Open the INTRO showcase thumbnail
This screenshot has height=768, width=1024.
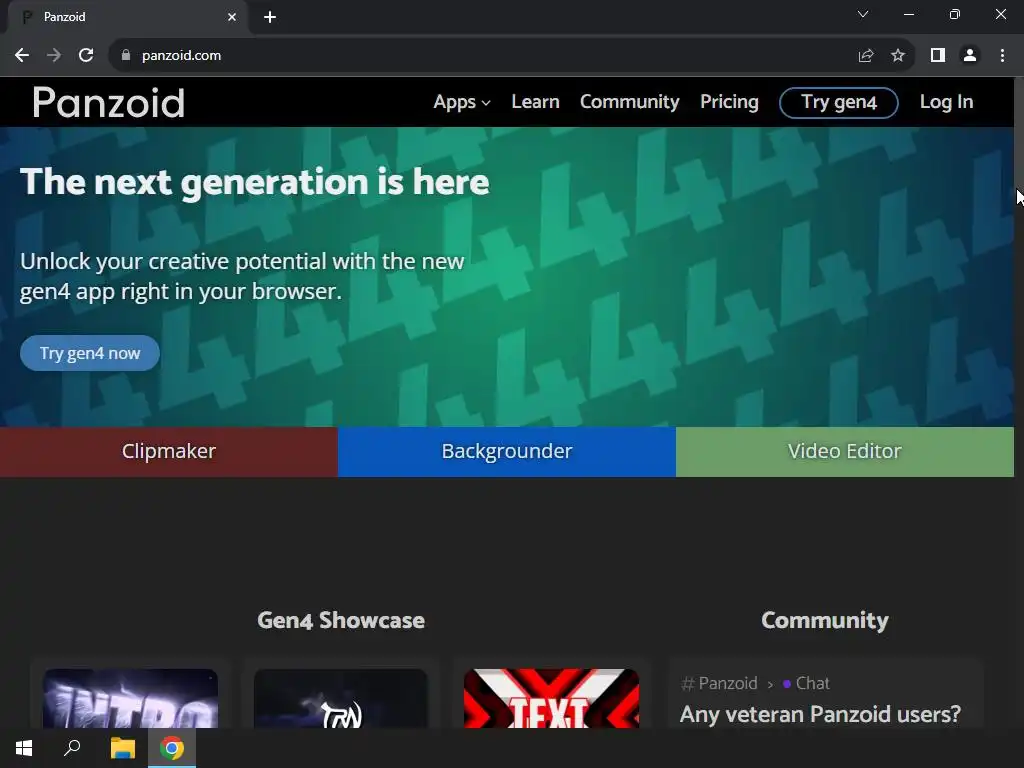[x=130, y=698]
